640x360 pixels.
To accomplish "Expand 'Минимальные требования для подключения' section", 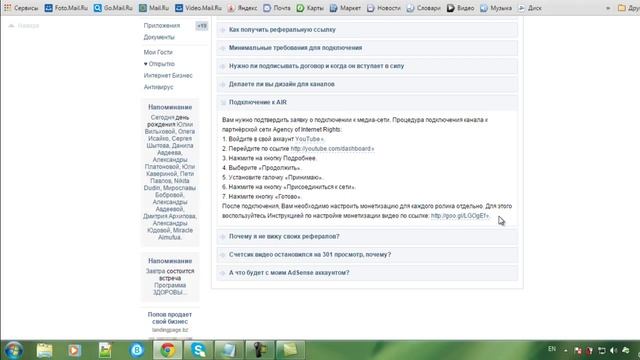I will coord(367,48).
